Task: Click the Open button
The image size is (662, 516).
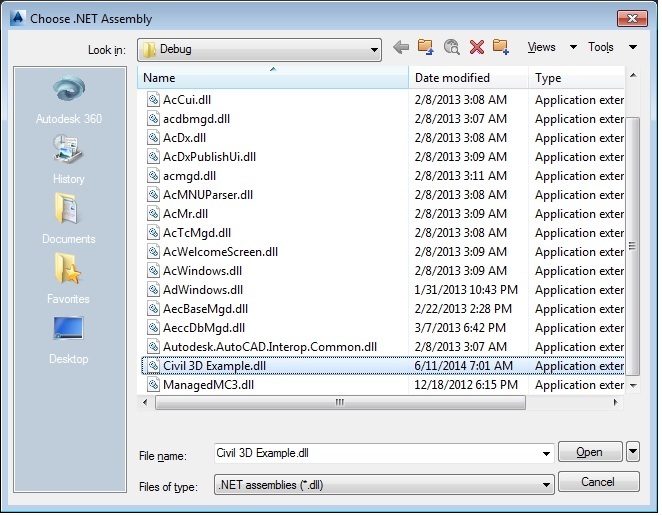Action: [x=590, y=452]
